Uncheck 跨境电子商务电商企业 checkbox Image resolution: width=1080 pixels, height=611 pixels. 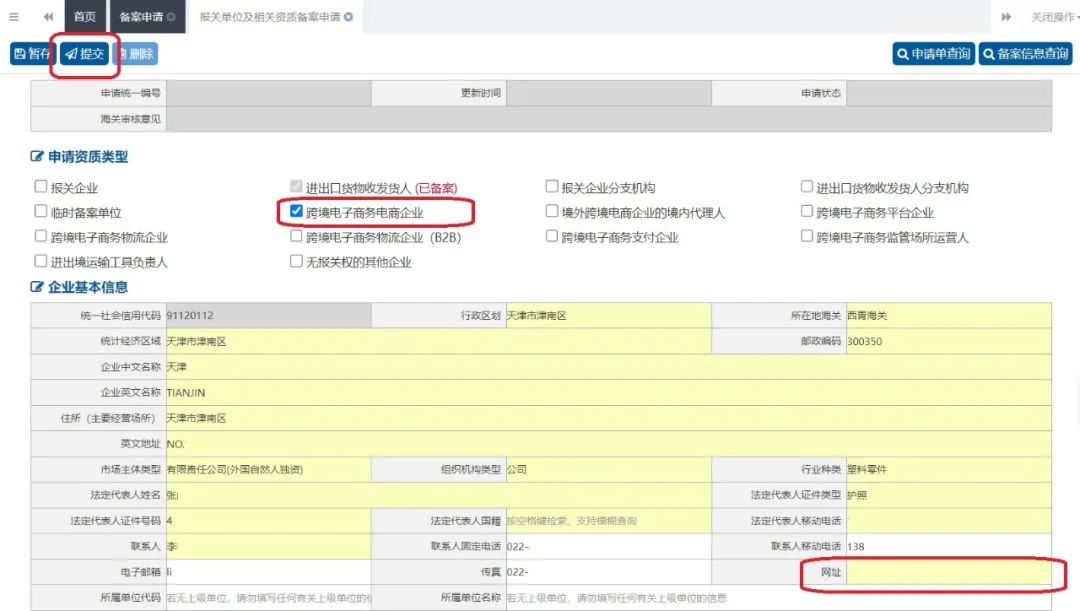[x=296, y=211]
